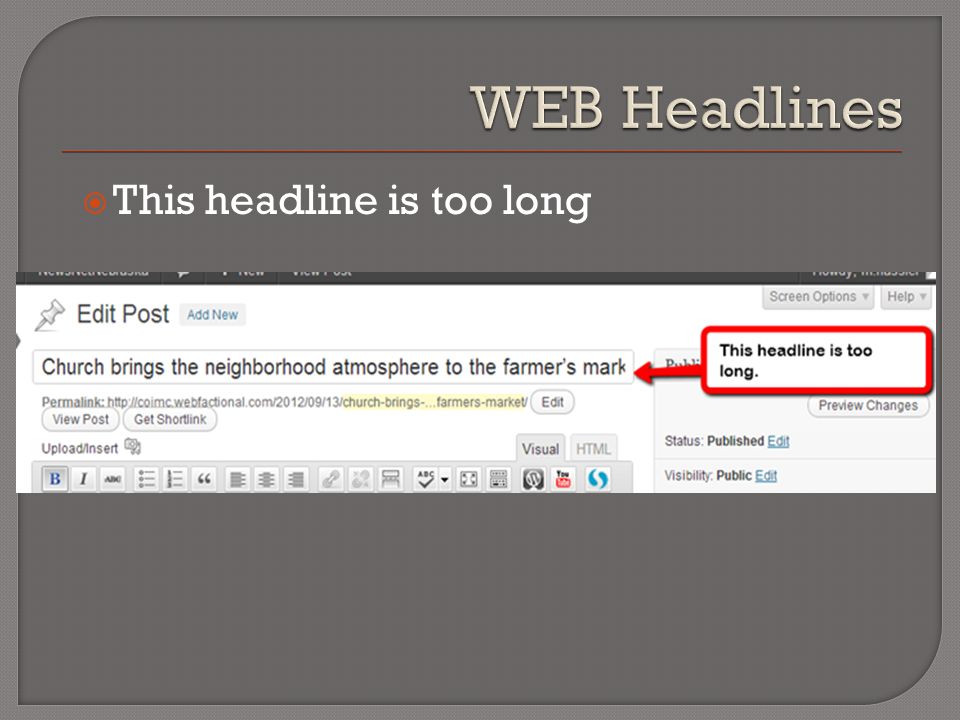Click the YouTube embed icon
960x720 pixels.
(563, 479)
